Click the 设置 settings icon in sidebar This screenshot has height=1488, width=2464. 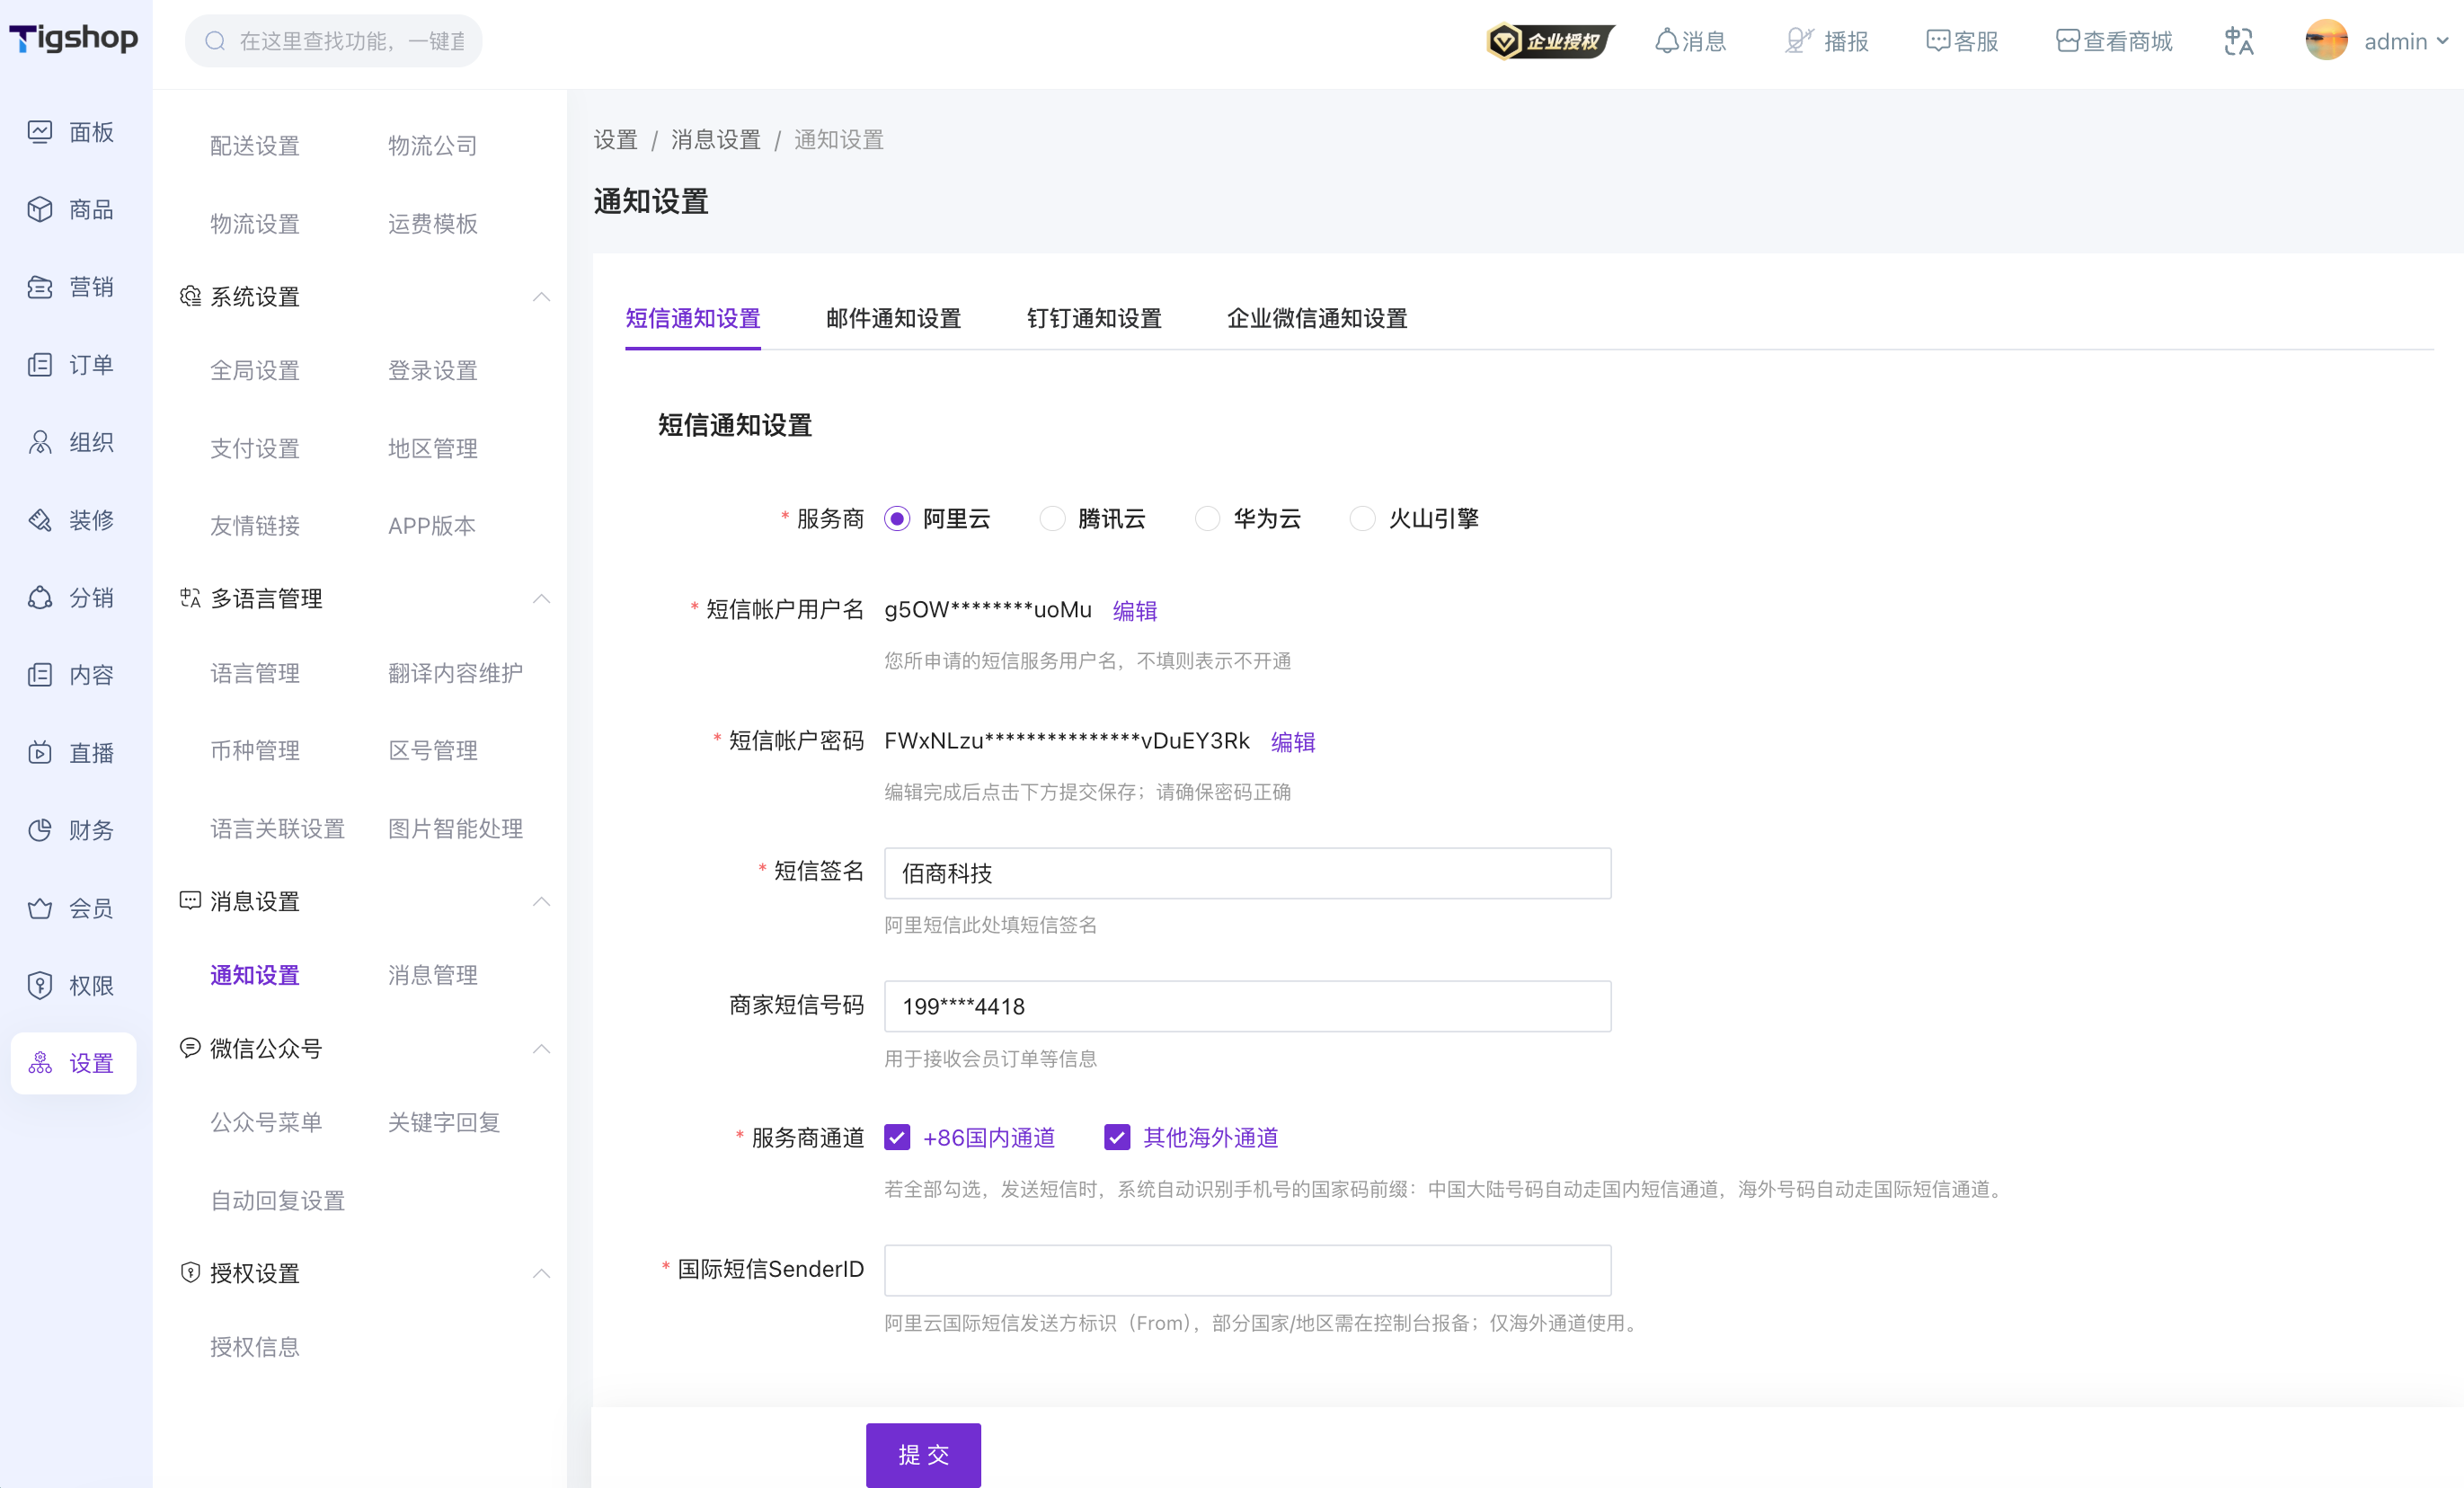click(40, 1063)
